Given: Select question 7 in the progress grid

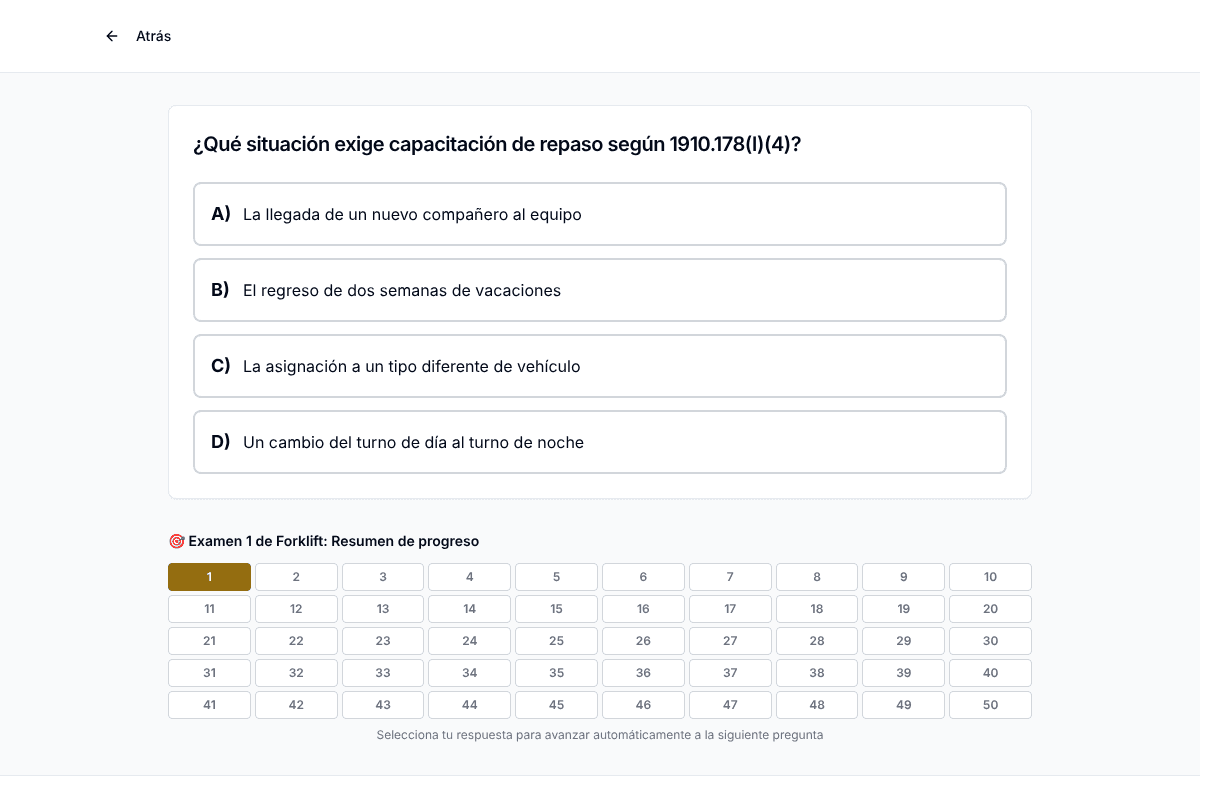Looking at the screenshot, I should pyautogui.click(x=730, y=577).
